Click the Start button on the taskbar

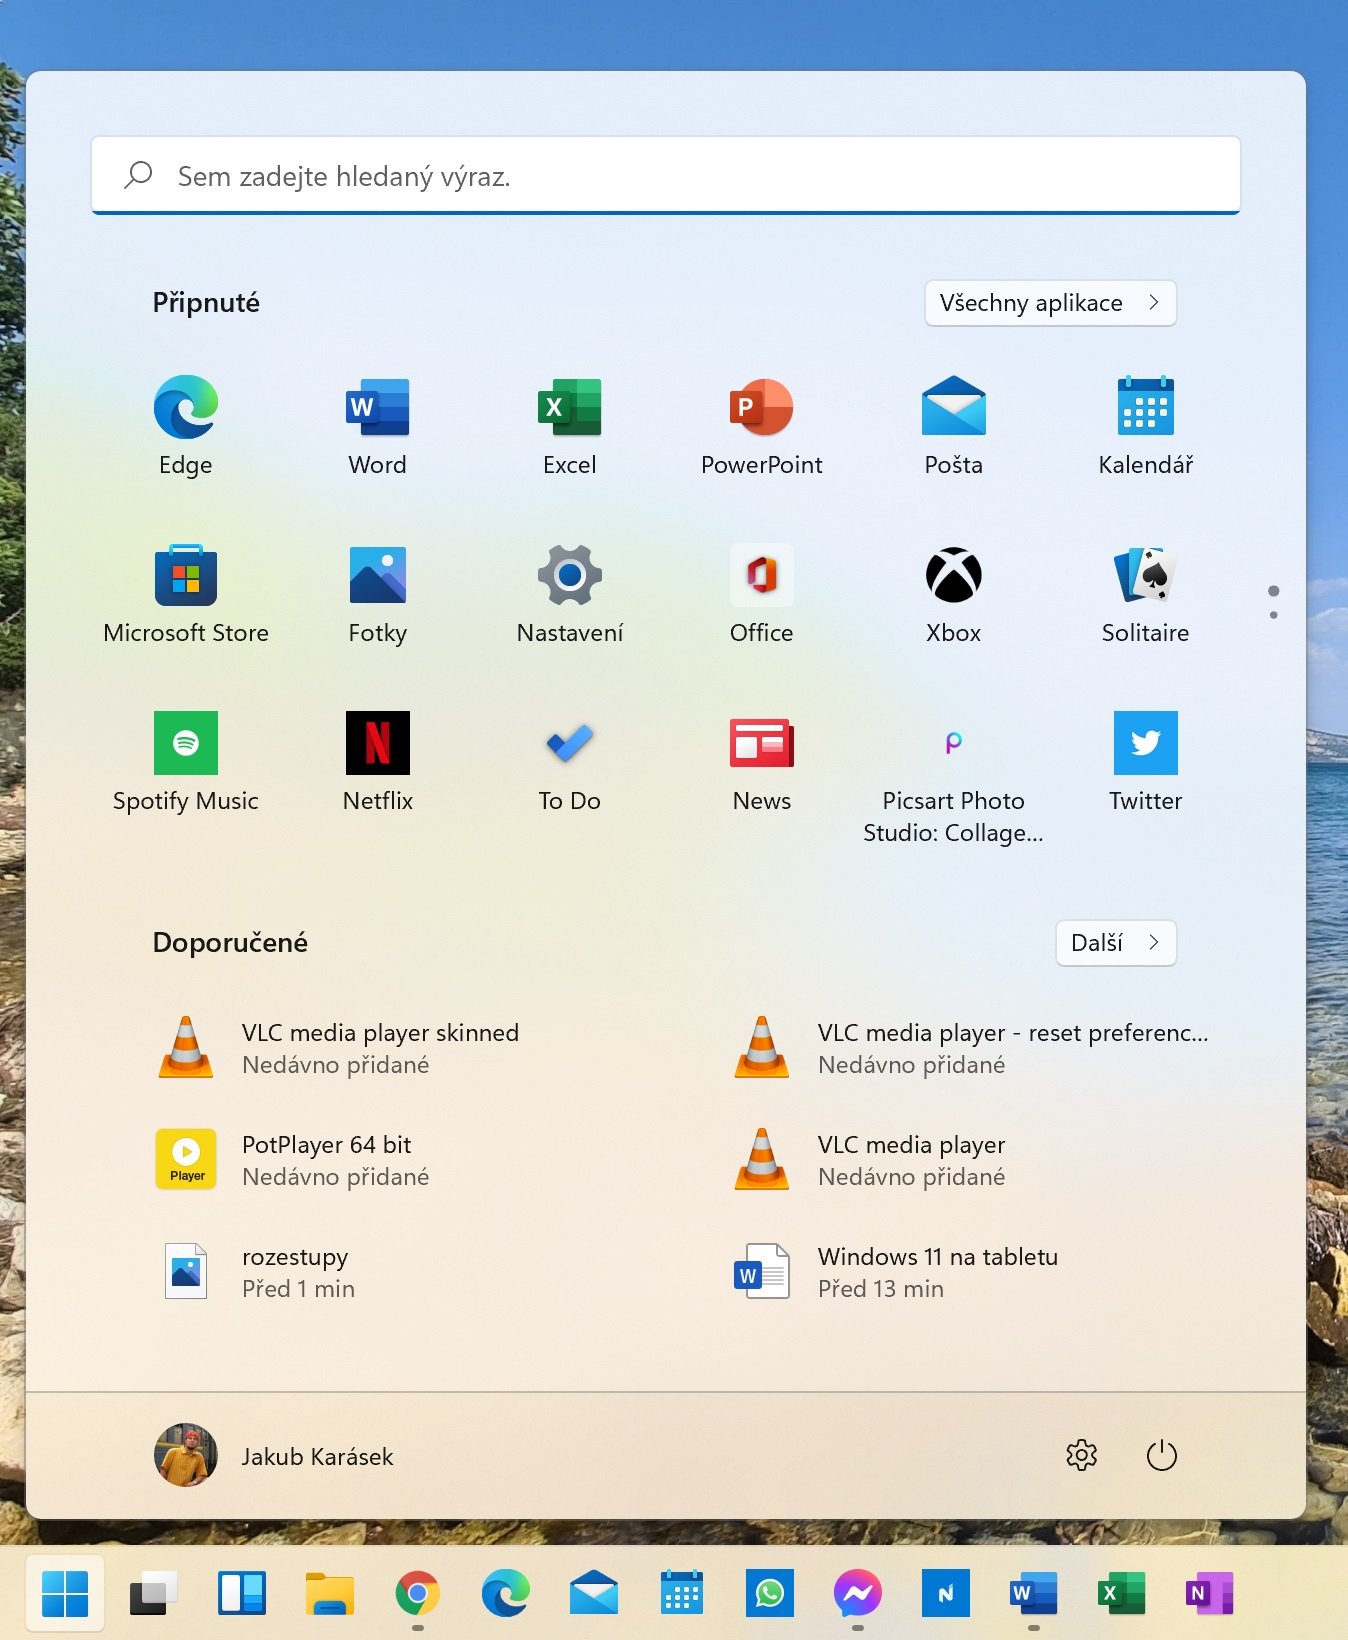pos(65,1593)
